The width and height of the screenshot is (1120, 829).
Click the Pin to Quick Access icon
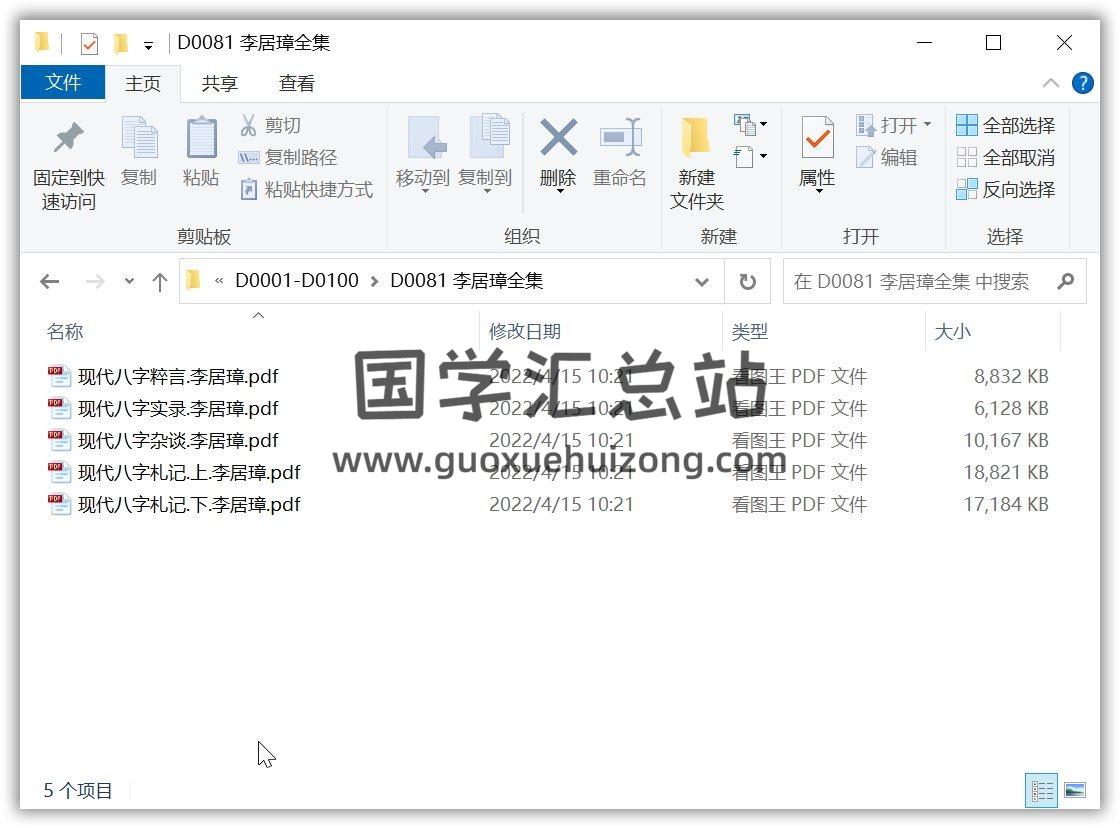click(69, 139)
